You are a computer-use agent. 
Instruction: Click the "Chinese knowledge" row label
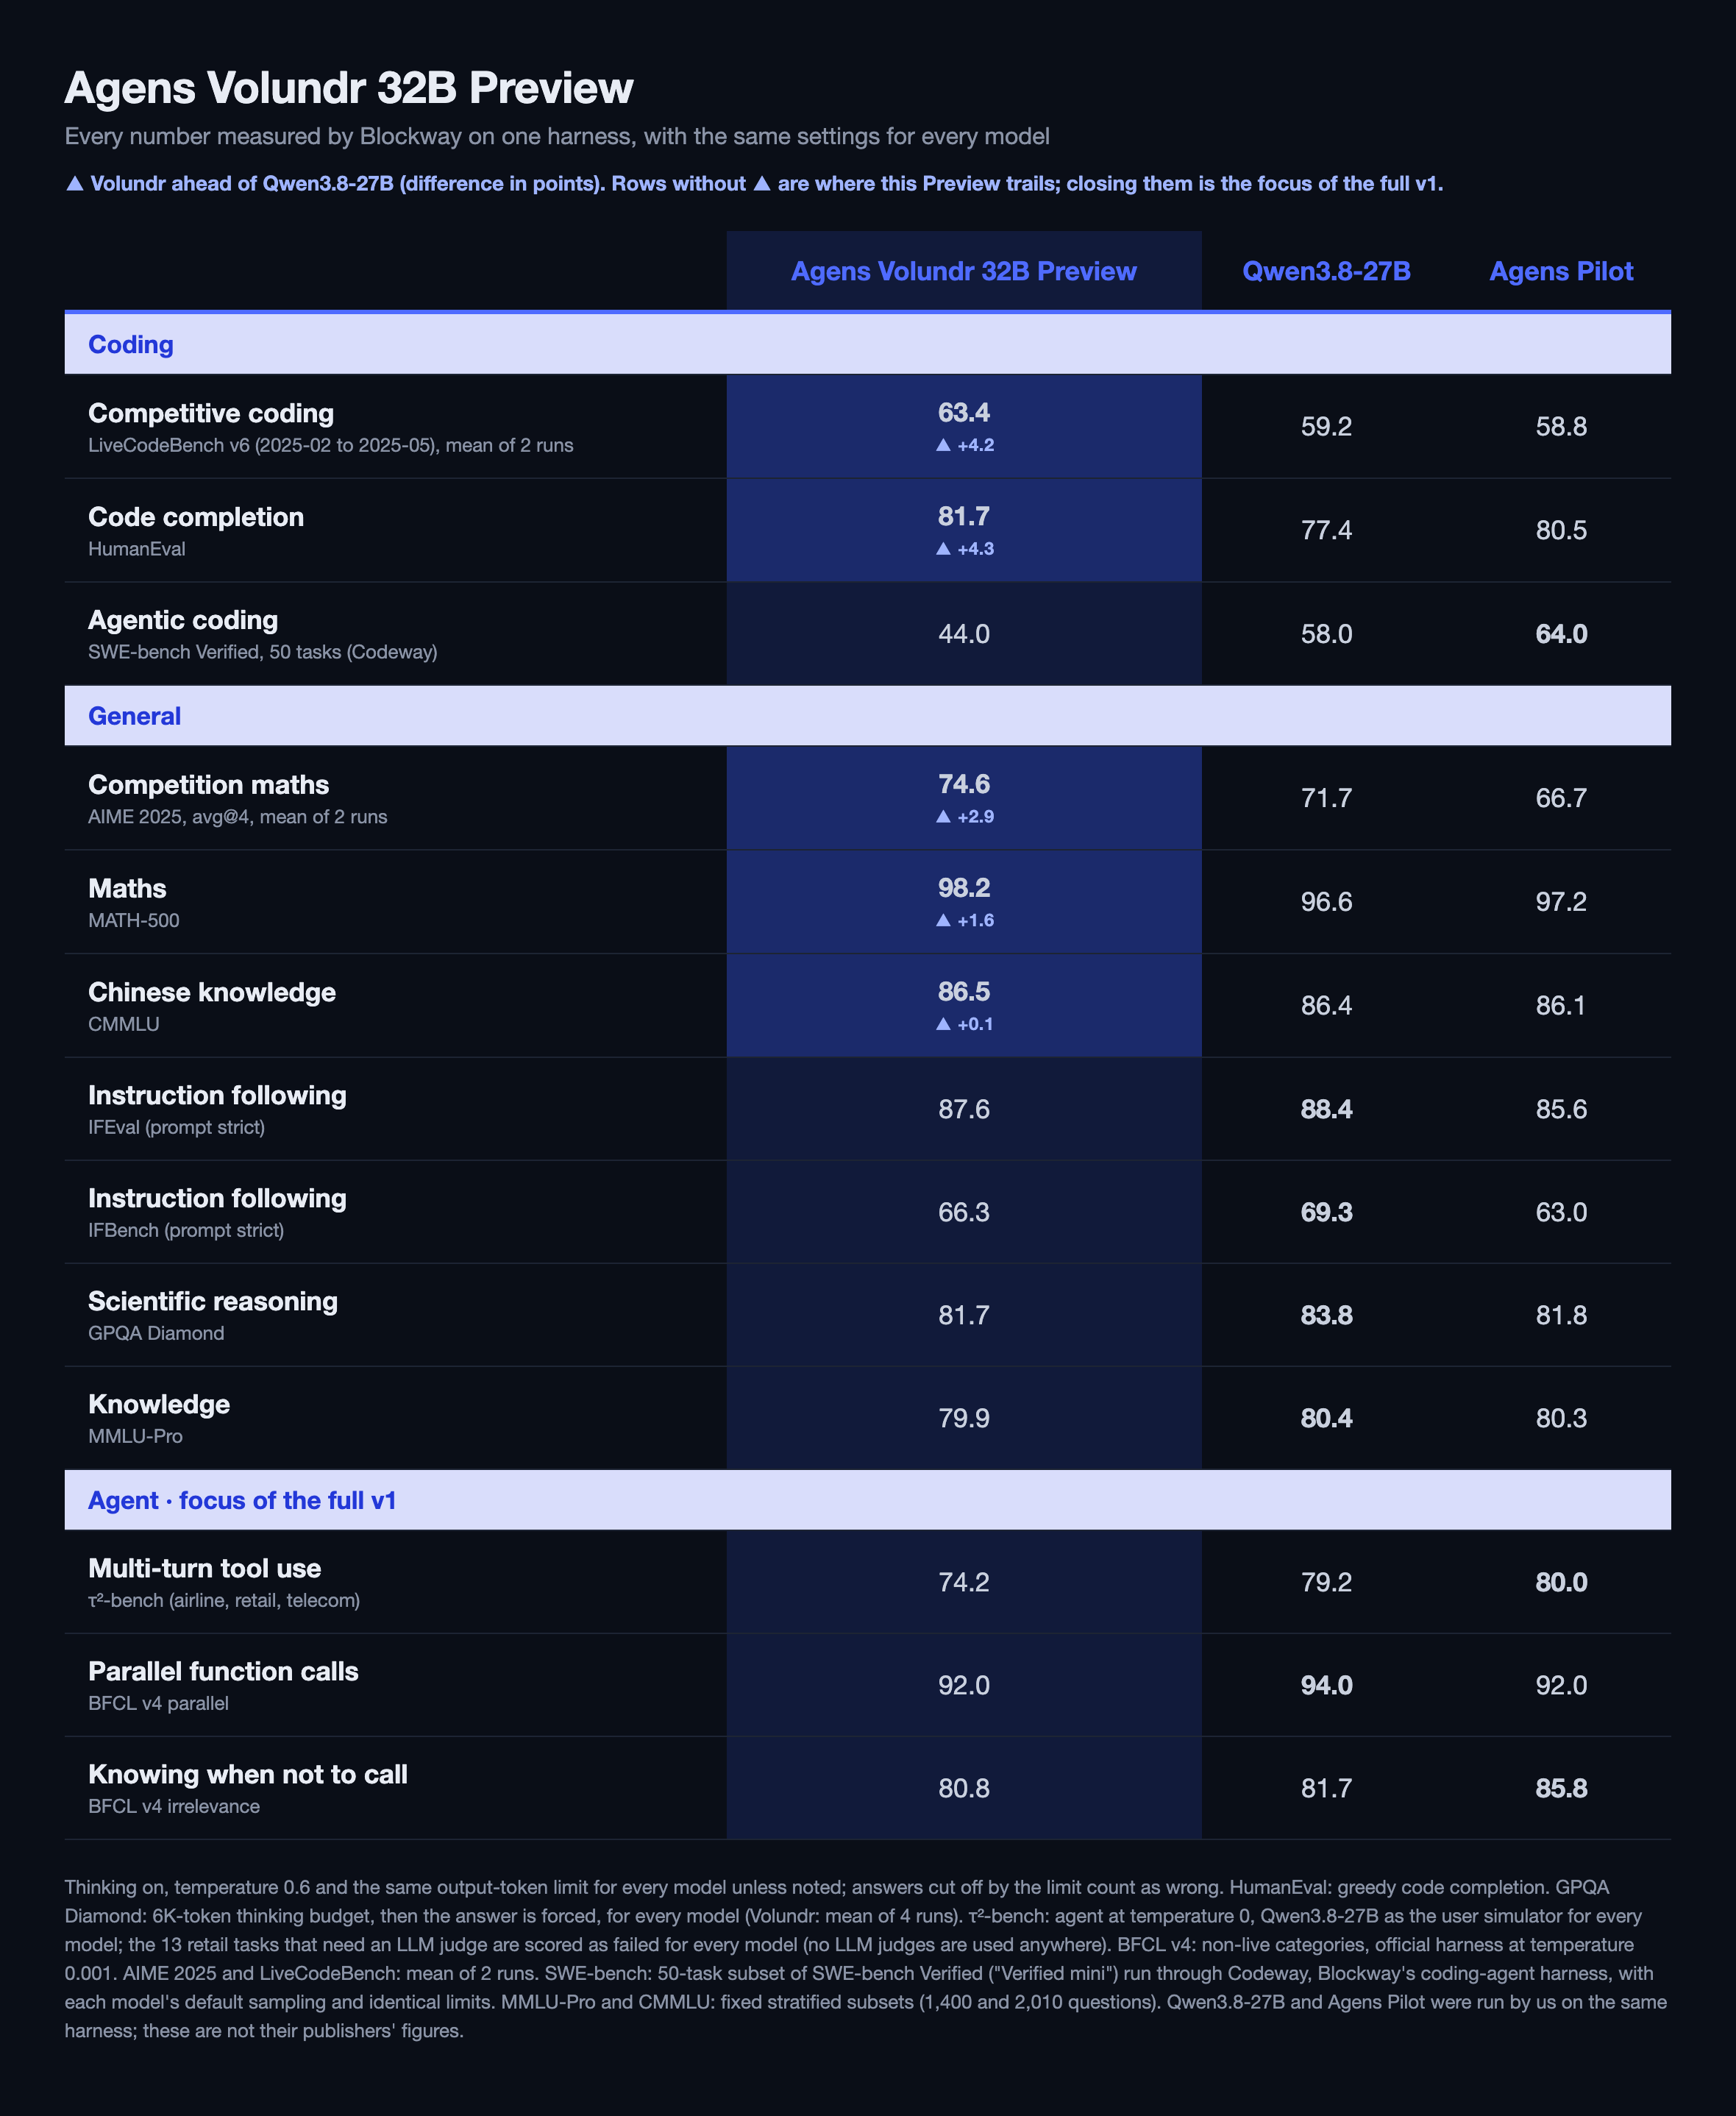[x=212, y=992]
